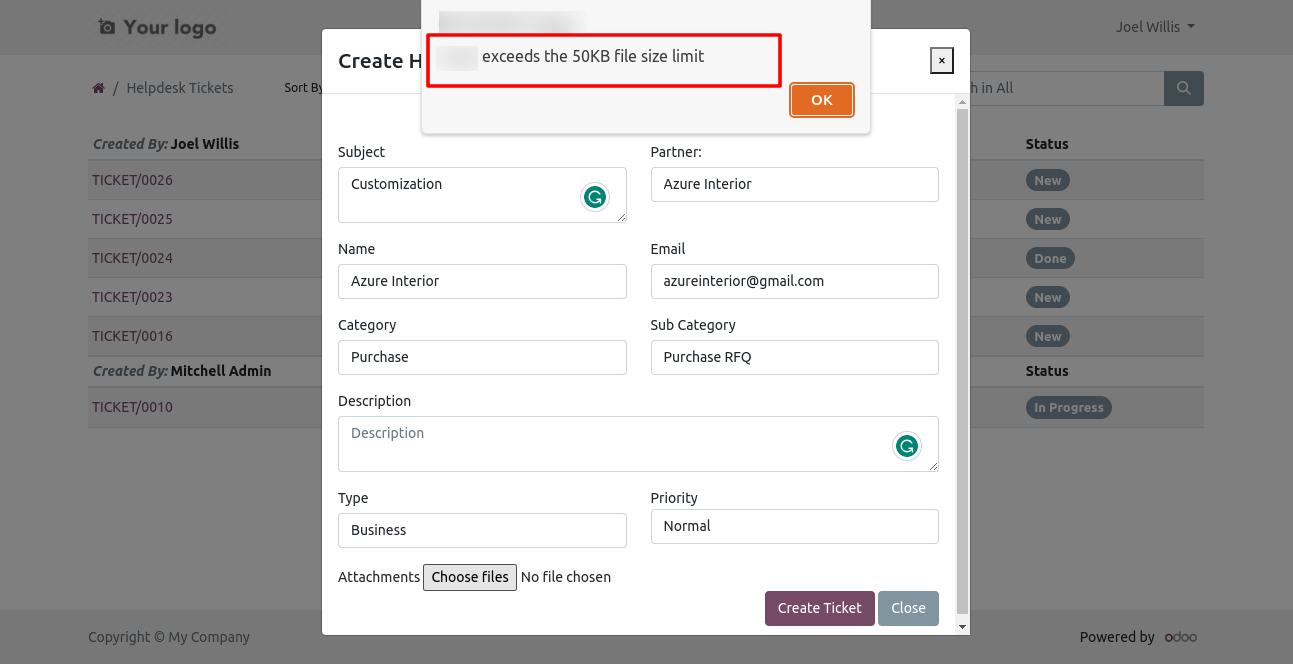The image size is (1293, 664).
Task: Open the Helpdesk Tickets breadcrumb
Action: 180,88
